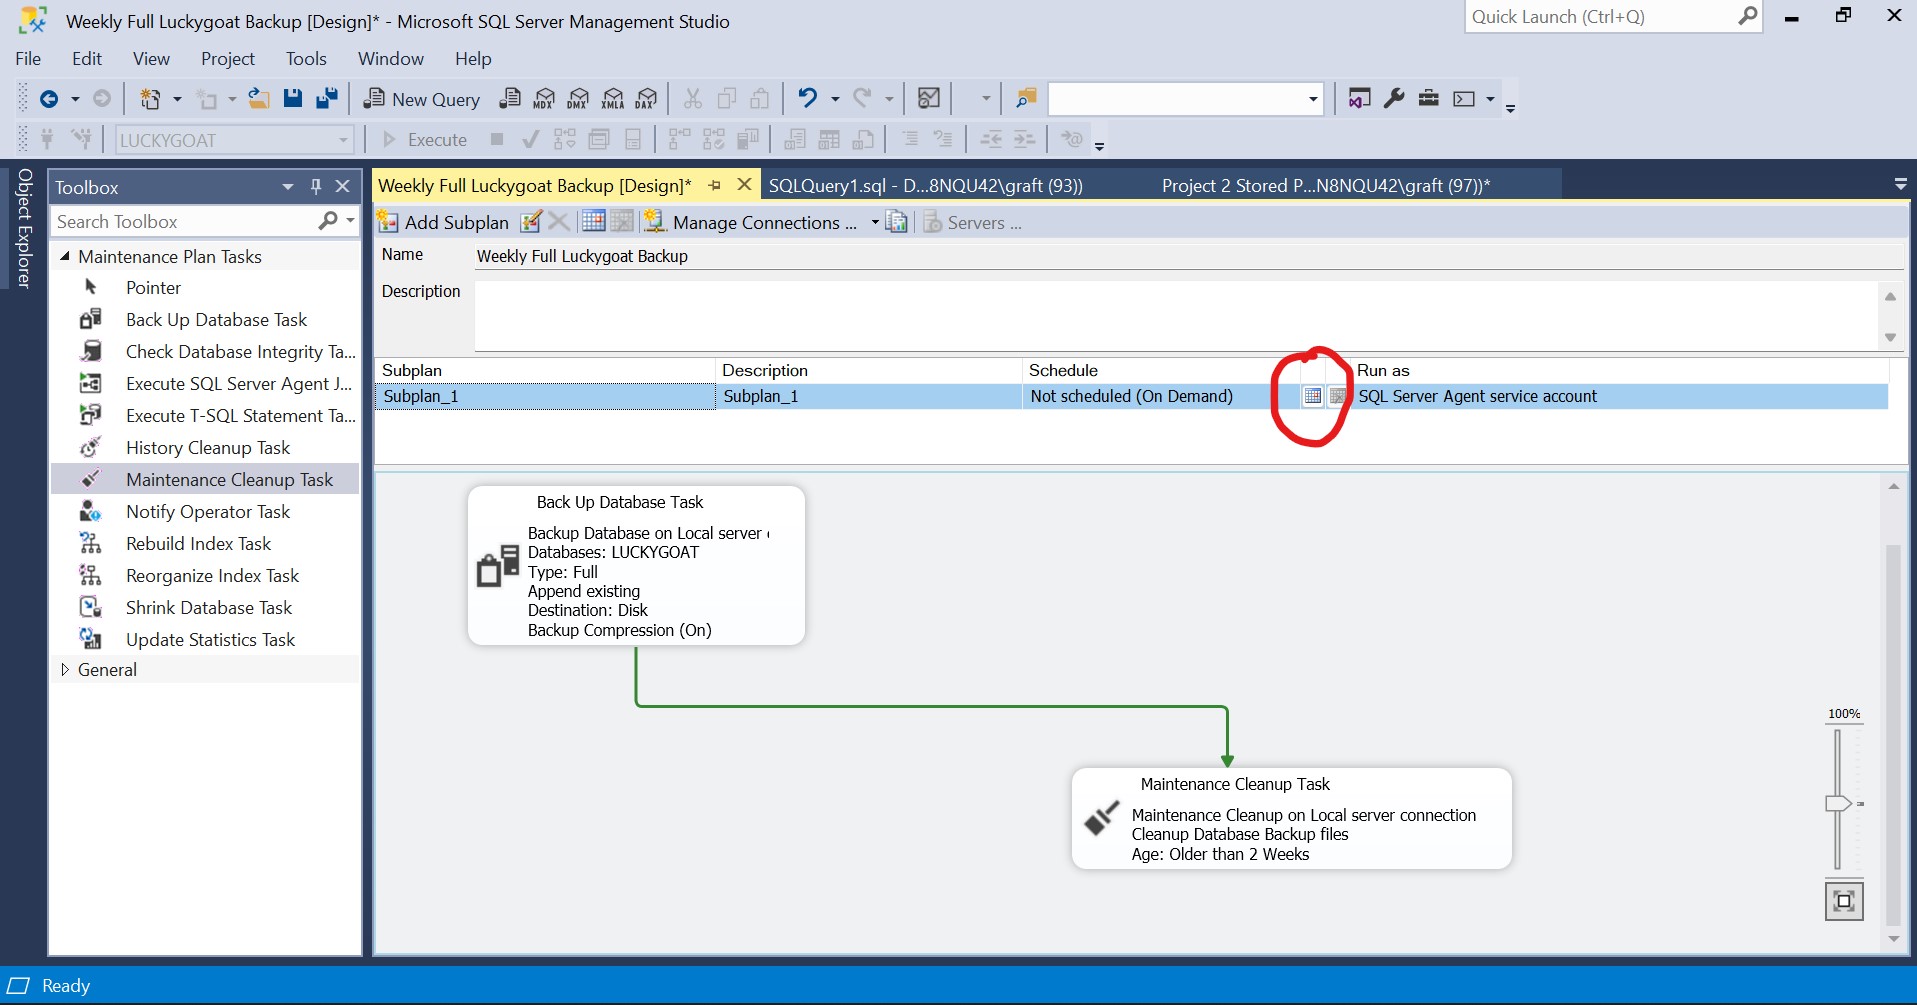Viewport: 1917px width, 1005px height.
Task: Click the zoom slider handle in designer
Action: [1837, 803]
